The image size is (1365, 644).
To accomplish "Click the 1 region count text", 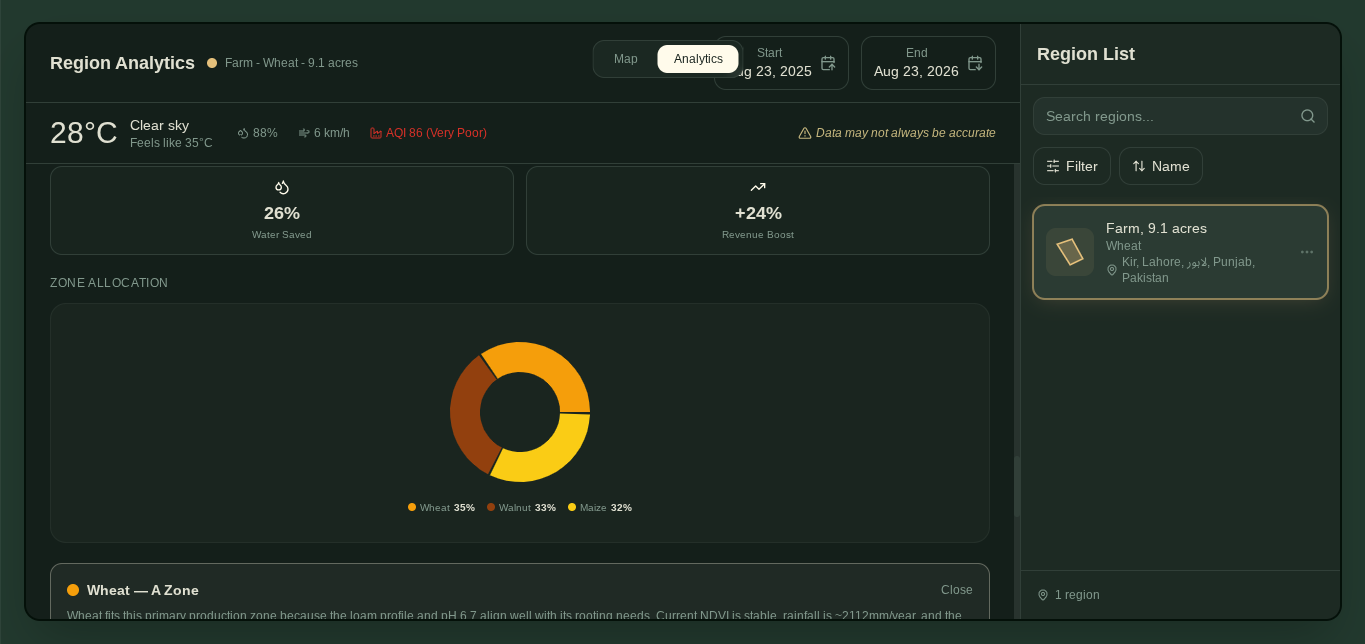I will tap(1077, 595).
